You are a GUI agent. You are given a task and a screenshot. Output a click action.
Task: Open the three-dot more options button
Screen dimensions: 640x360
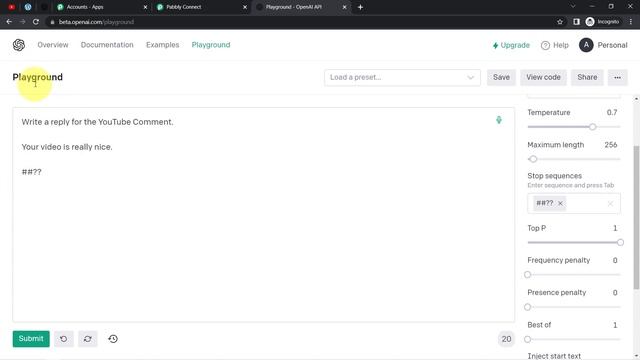click(617, 78)
